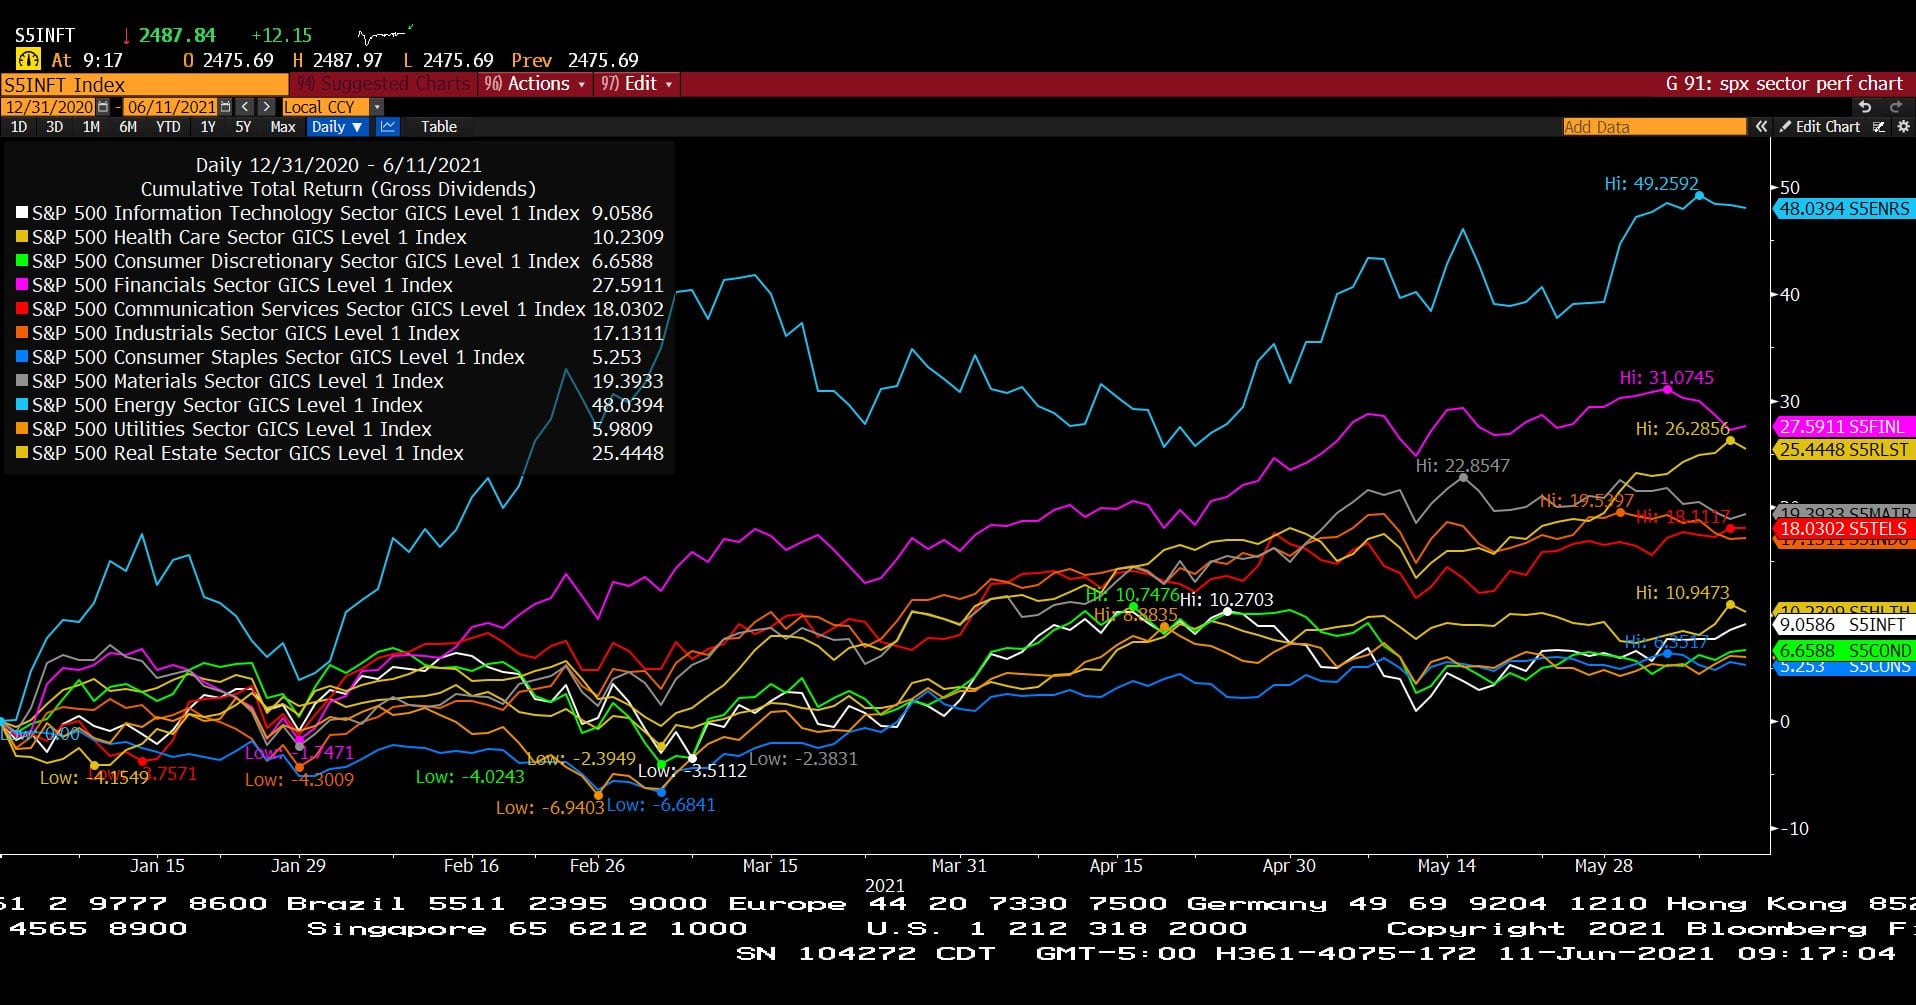
Task: Click the Consumer Staples low marker -6.6841
Action: click(x=661, y=793)
